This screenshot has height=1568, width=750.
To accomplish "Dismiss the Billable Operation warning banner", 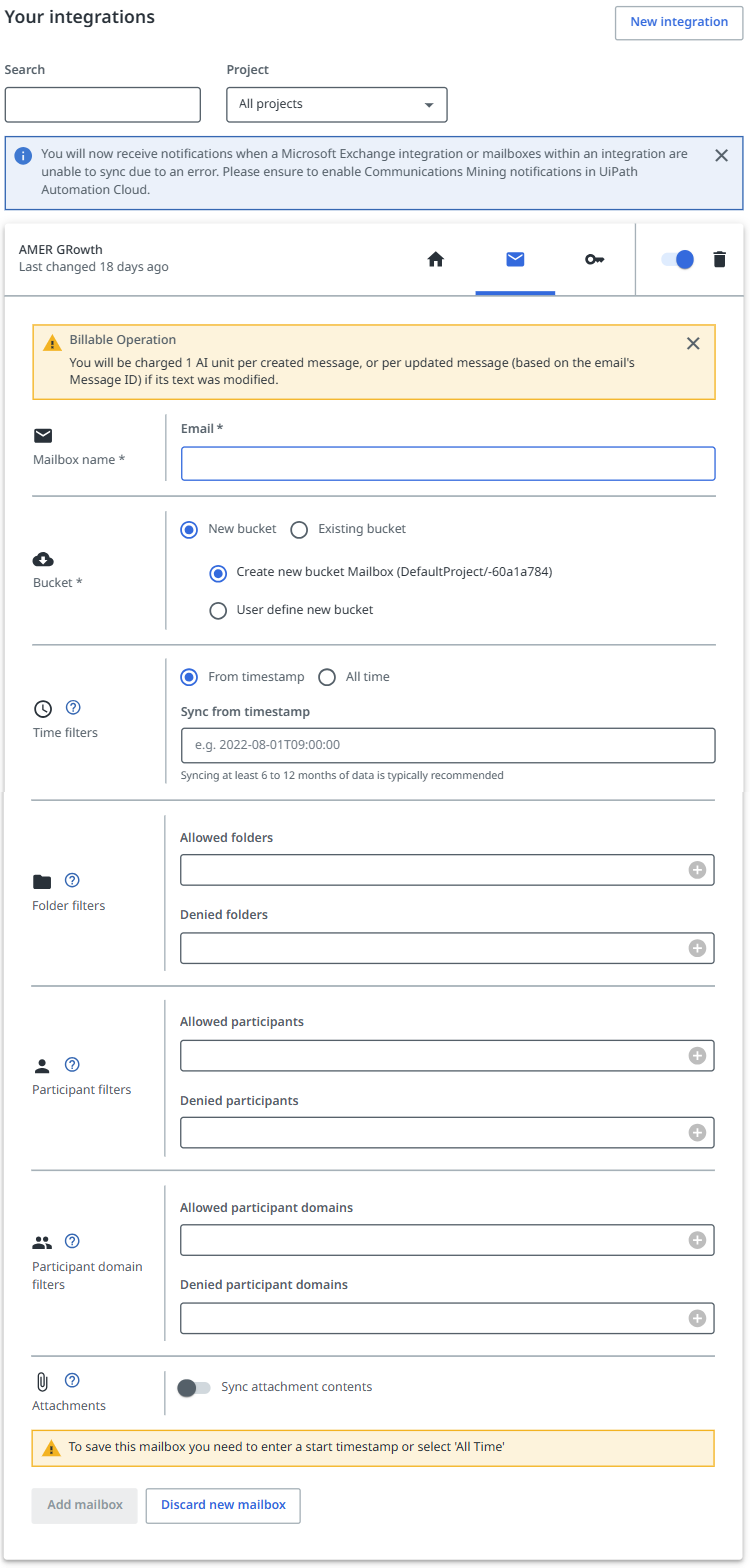I will point(693,343).
